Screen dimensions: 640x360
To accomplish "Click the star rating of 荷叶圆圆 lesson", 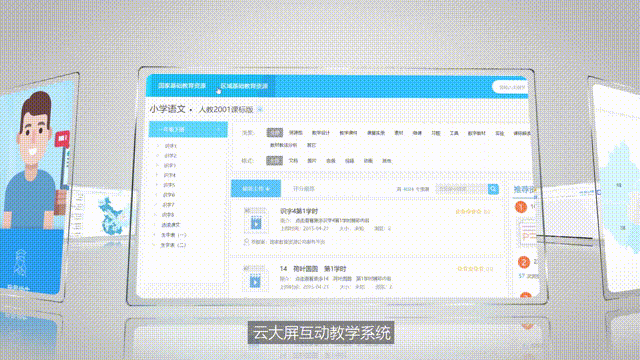I will [471, 269].
